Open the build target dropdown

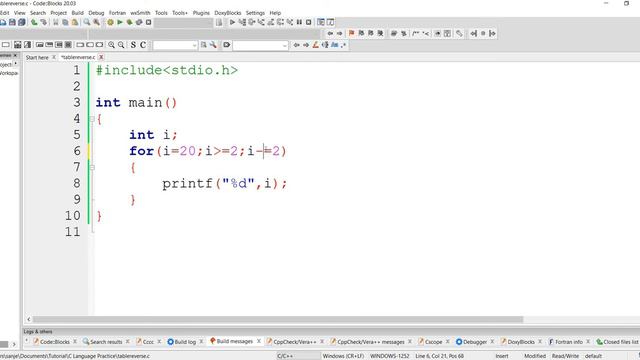pyautogui.click(x=184, y=22)
